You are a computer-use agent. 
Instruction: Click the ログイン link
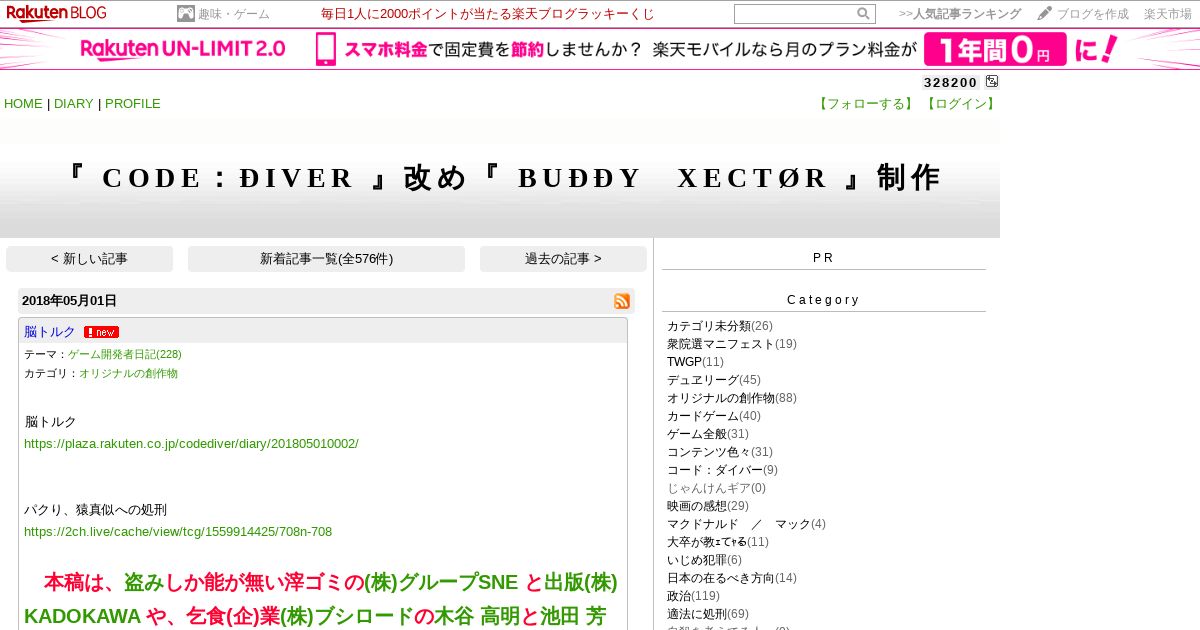point(960,104)
